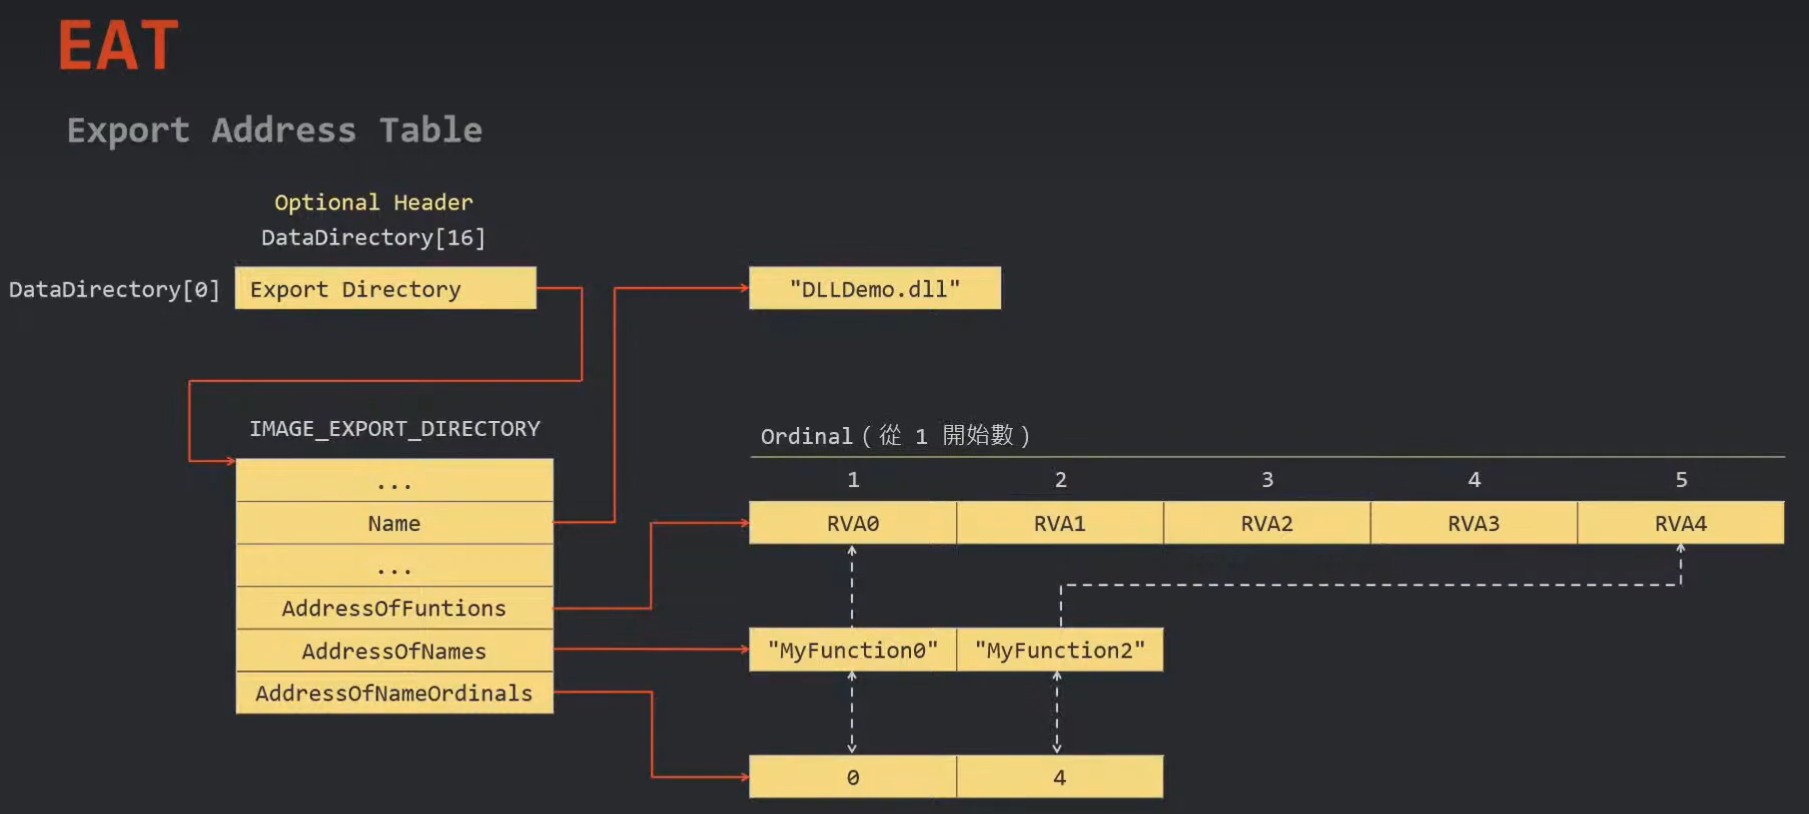Select the Export Directory box
Screen dimensions: 1809x814
tap(385, 288)
